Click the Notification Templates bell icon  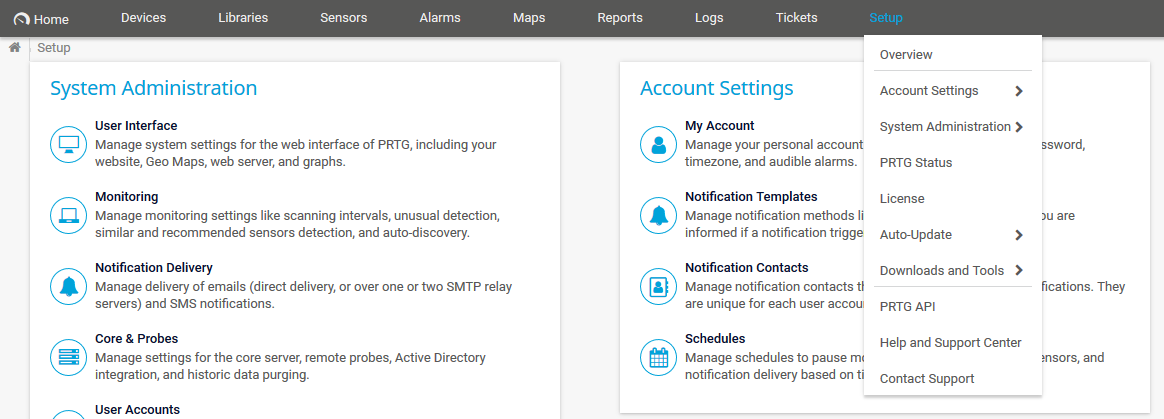click(x=659, y=215)
